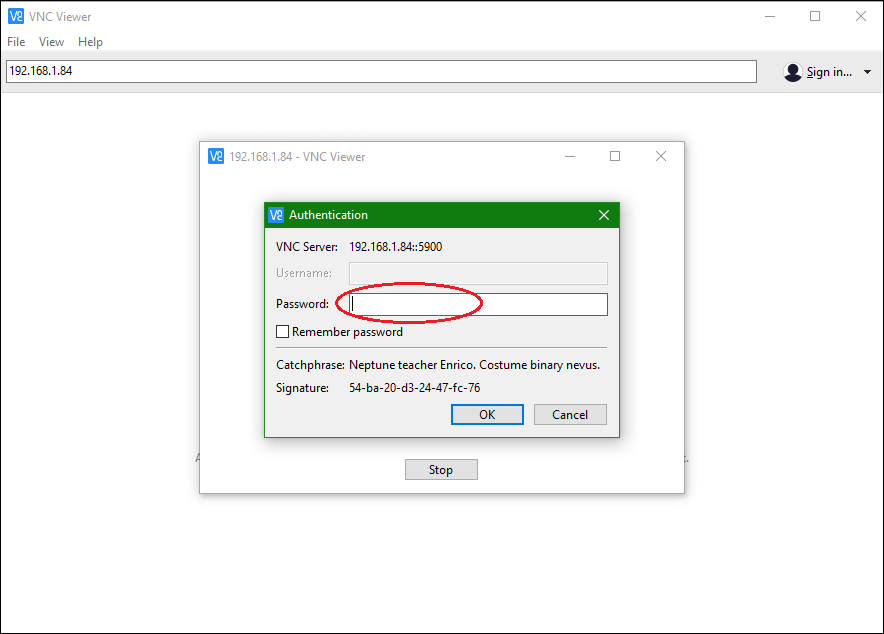Click the '192.168.1.84 - VNC Viewer' title text
This screenshot has width=884, height=634.
tap(297, 157)
